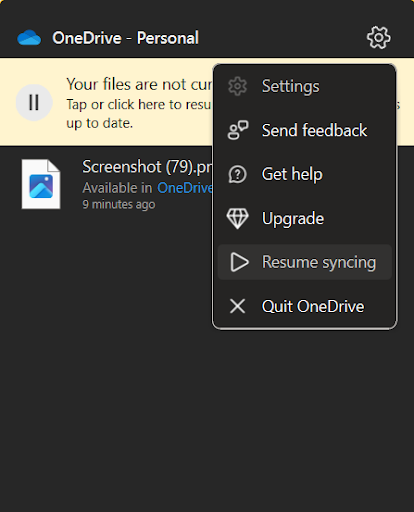Choose Get help from the menu
The width and height of the screenshot is (414, 512).
(304, 174)
